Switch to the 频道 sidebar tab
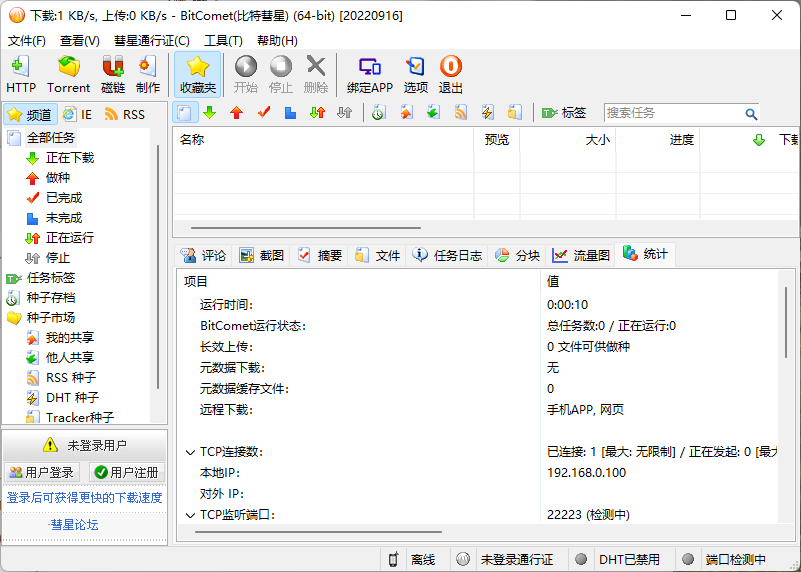 pyautogui.click(x=30, y=114)
